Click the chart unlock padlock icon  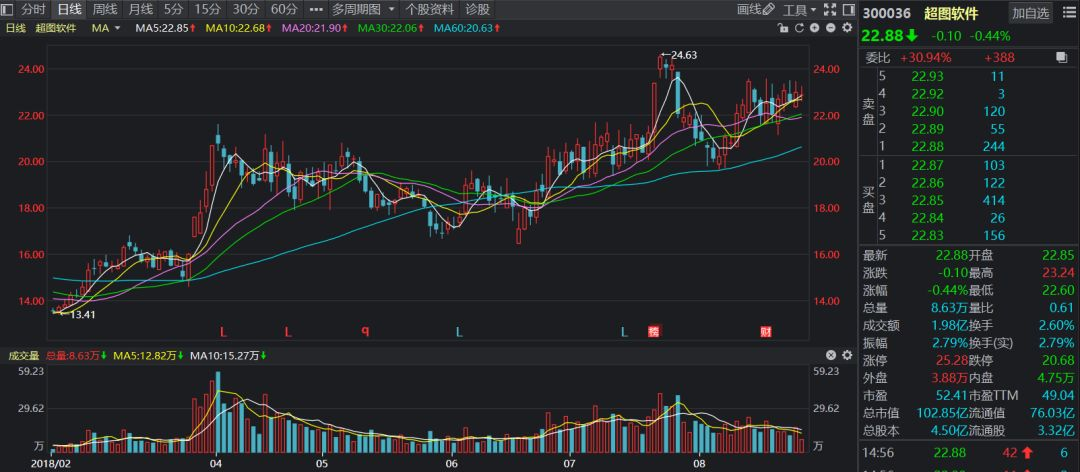[782, 28]
